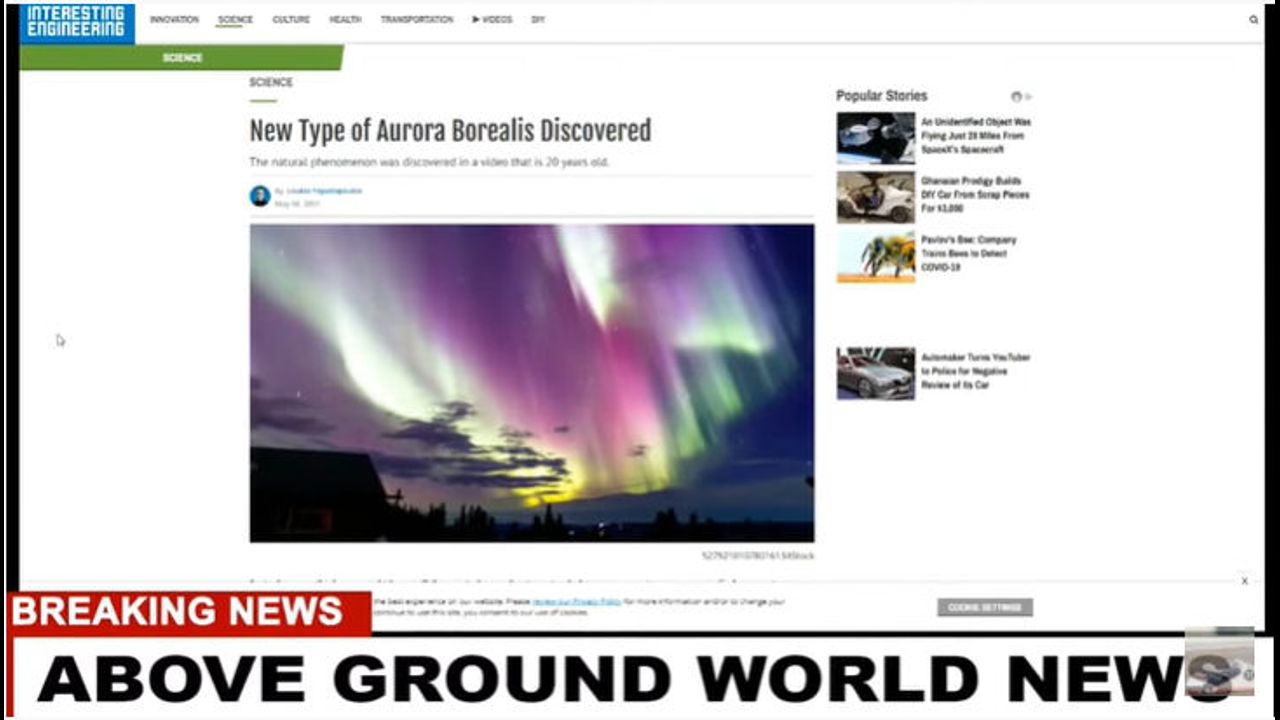The image size is (1280, 720).
Task: Navigate to the Transportation section
Action: pos(416,20)
